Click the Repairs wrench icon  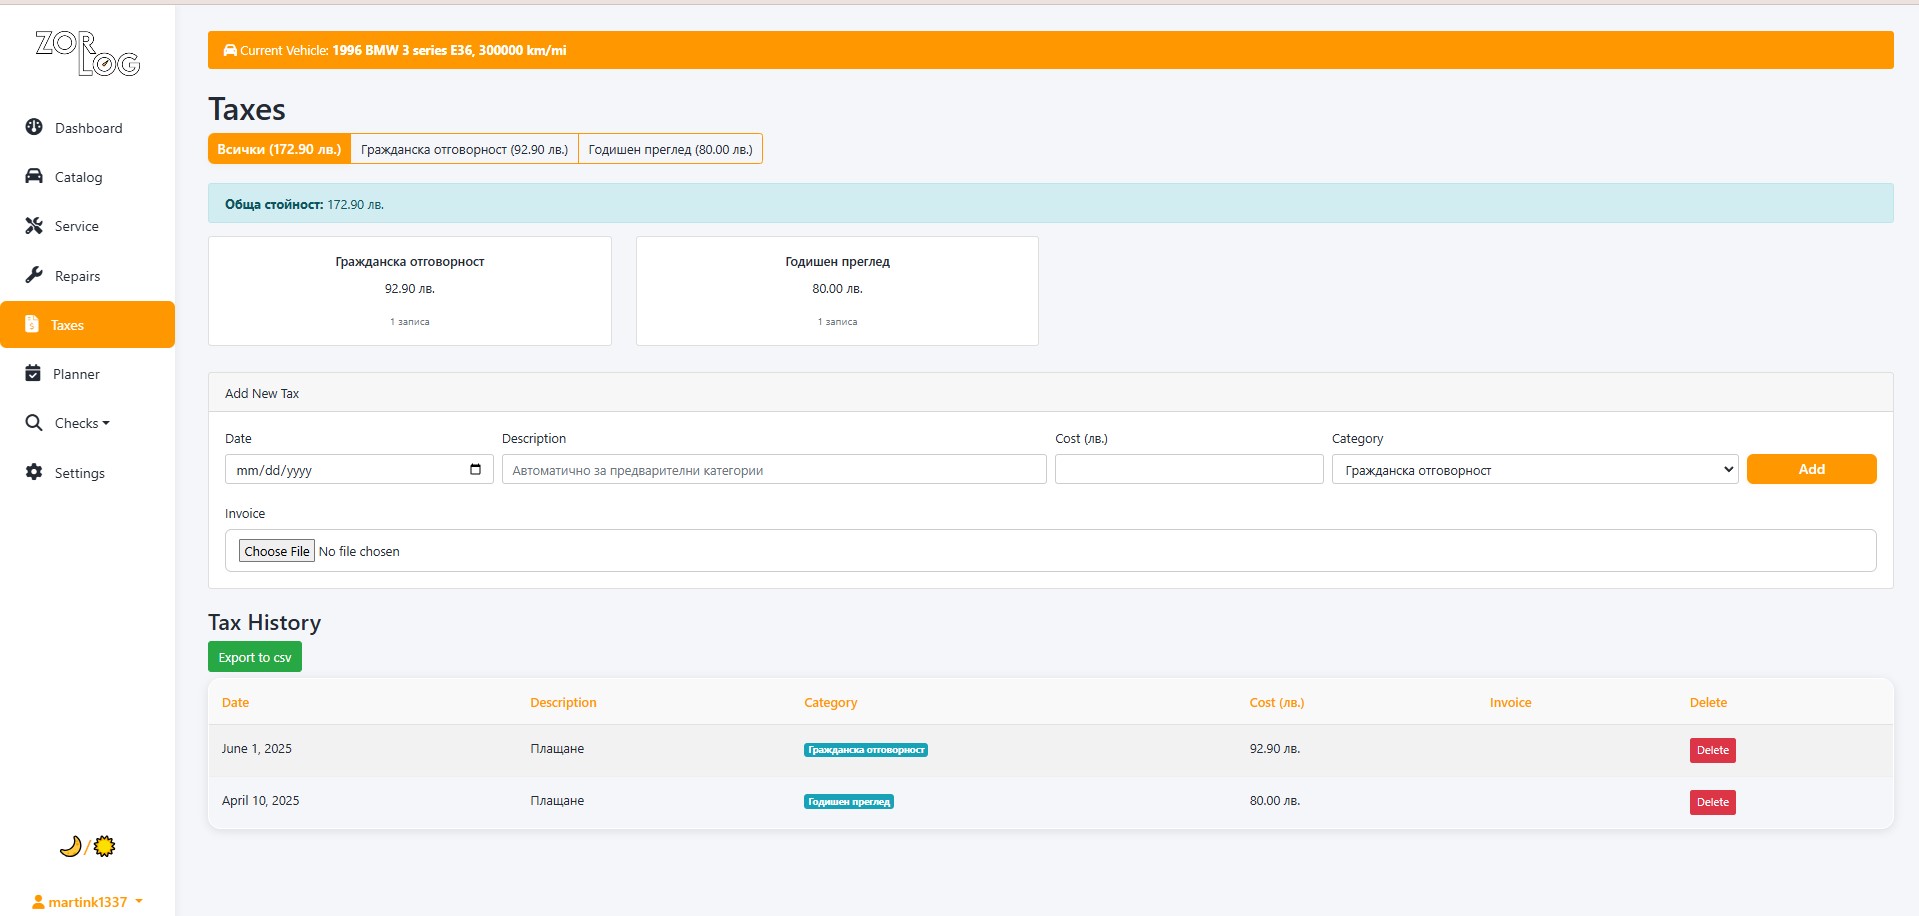[x=34, y=275]
